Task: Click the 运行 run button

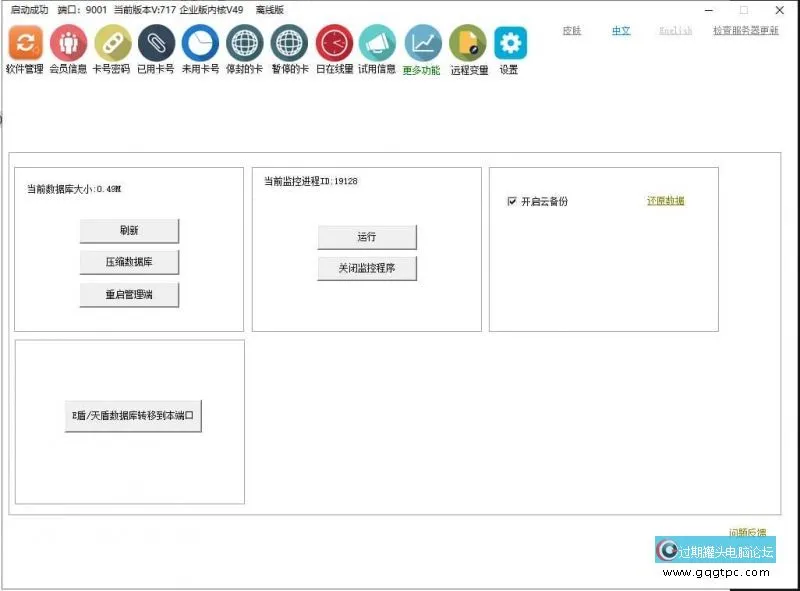Action: point(367,237)
